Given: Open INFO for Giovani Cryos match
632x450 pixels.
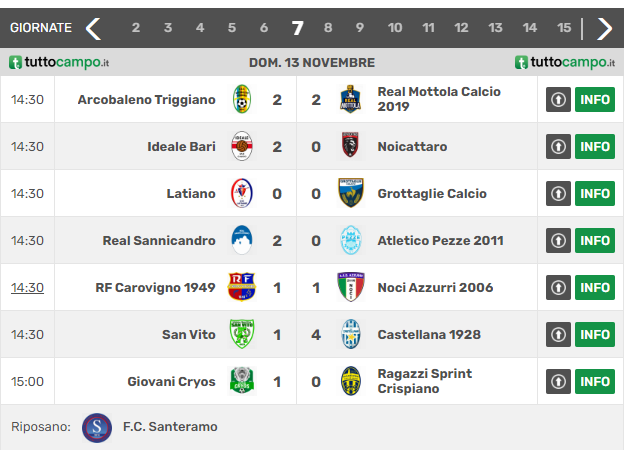Looking at the screenshot, I should point(595,381).
